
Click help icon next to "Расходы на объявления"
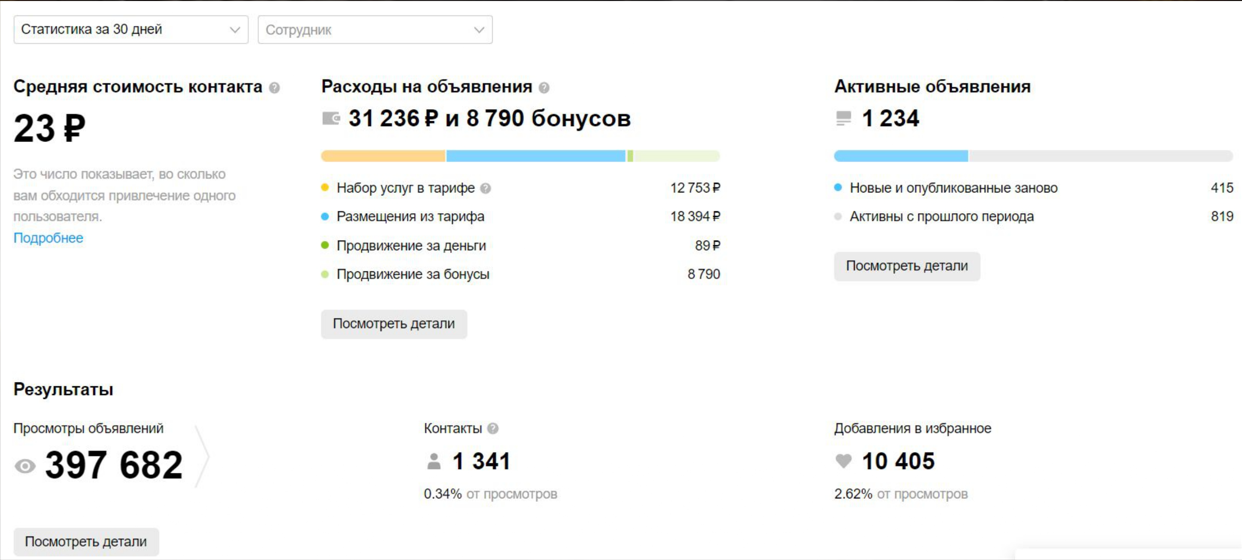544,88
